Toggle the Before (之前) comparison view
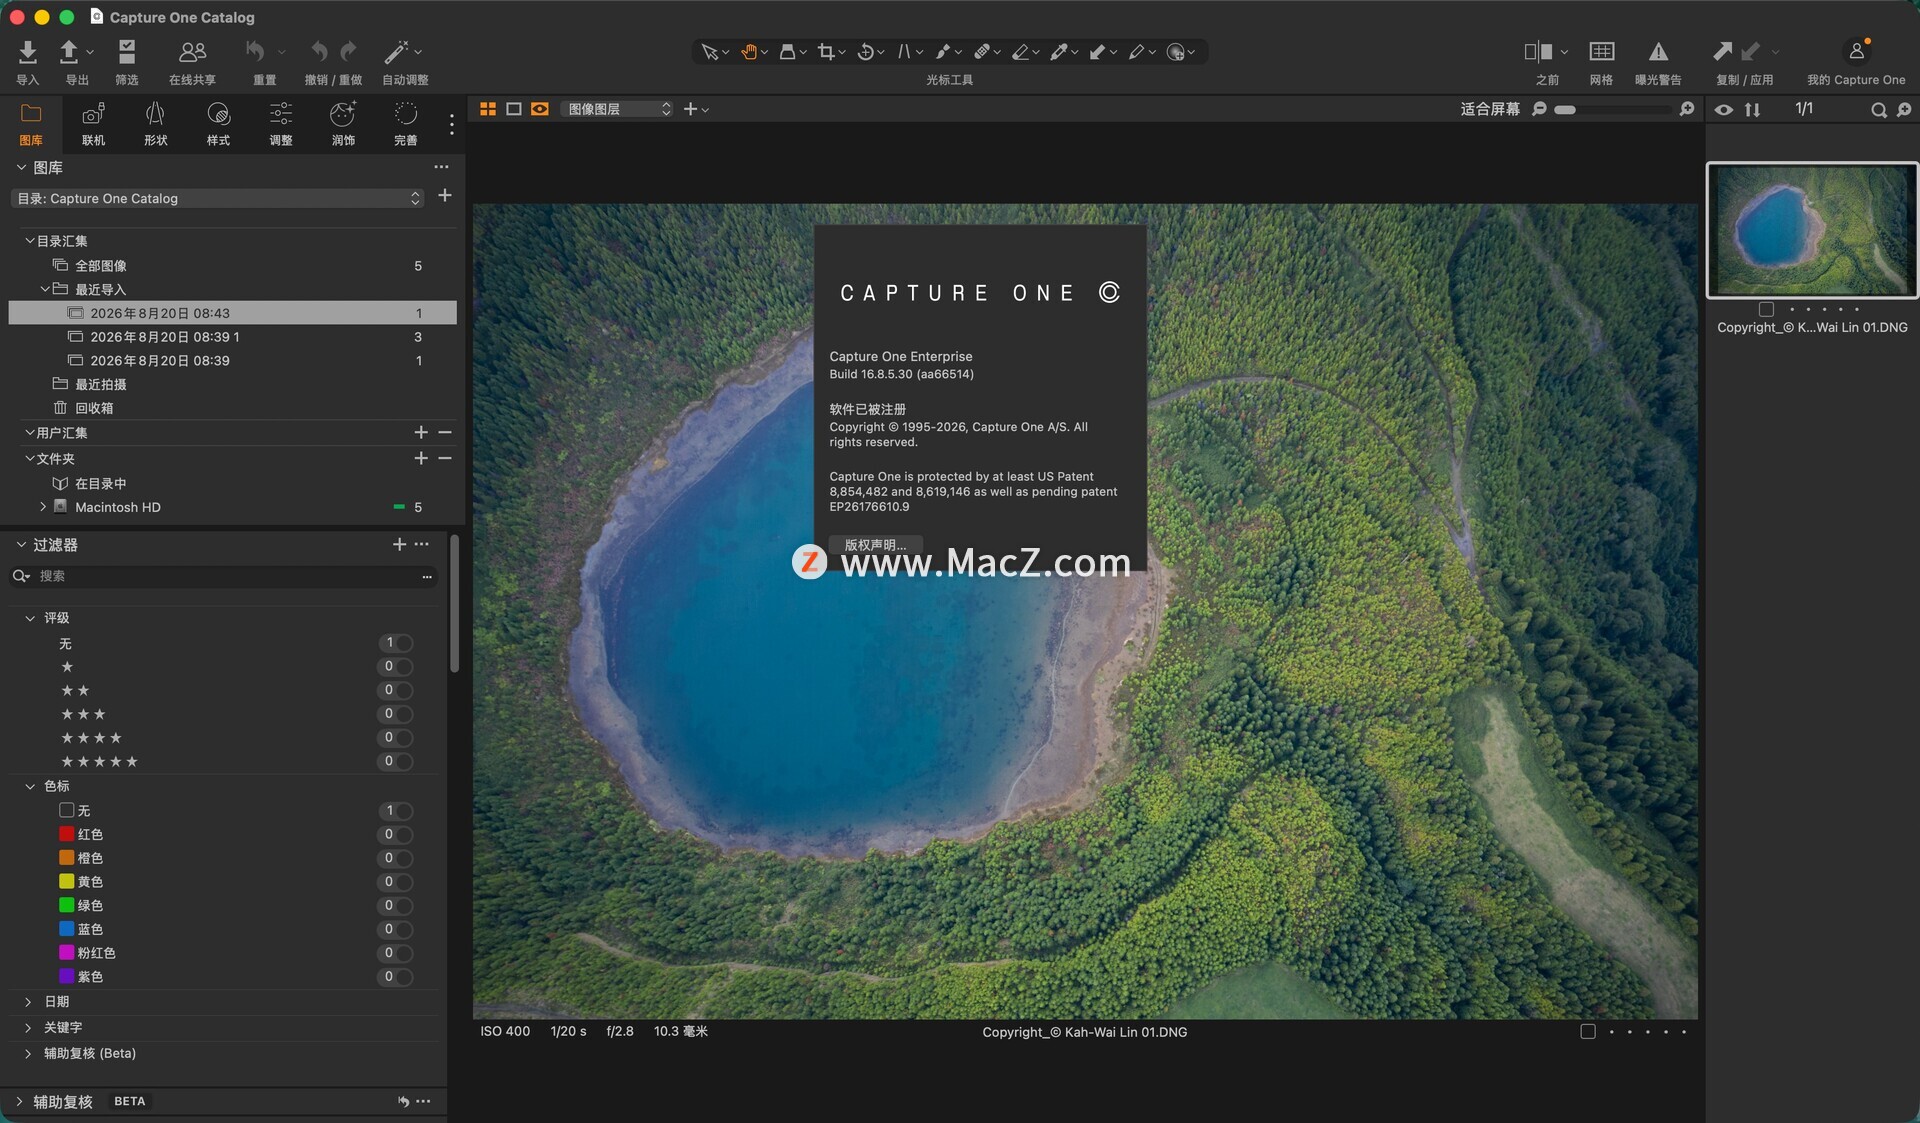Screen dimensions: 1920x1123 coord(1538,52)
